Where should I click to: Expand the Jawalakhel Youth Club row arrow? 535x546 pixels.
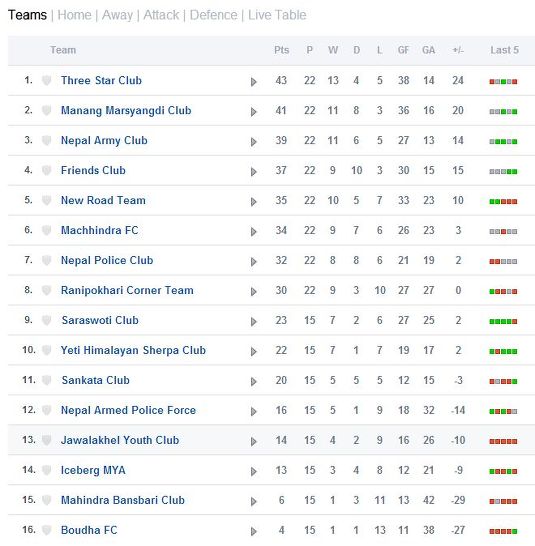pyautogui.click(x=254, y=442)
